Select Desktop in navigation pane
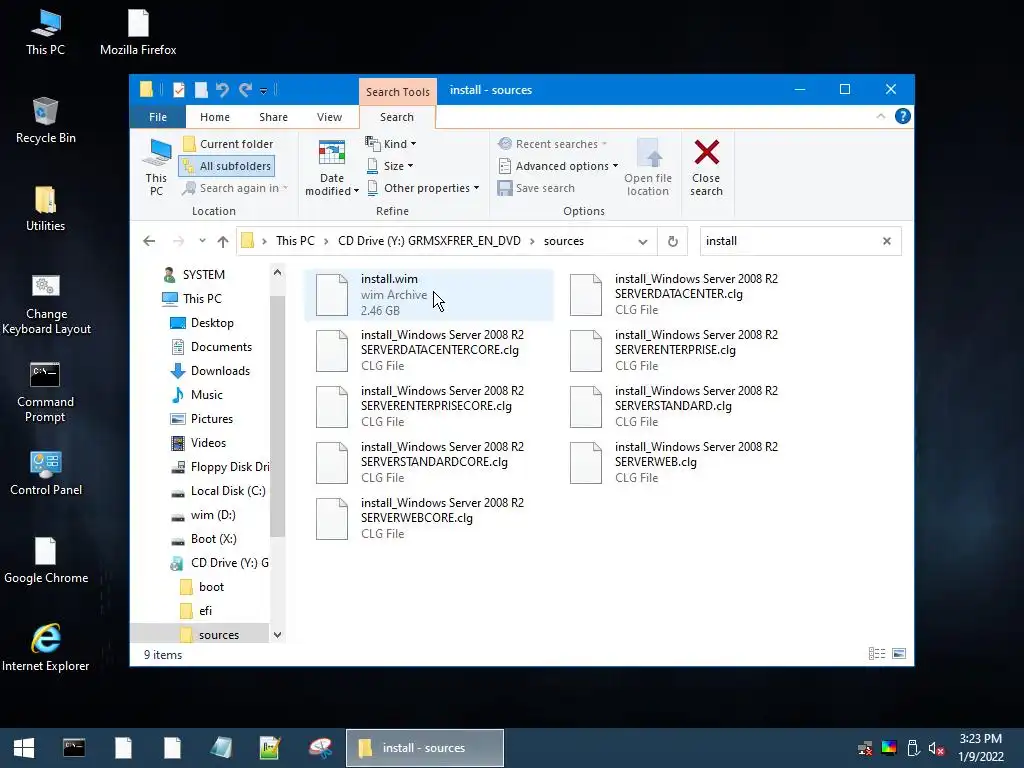This screenshot has width=1024, height=768. [x=212, y=323]
